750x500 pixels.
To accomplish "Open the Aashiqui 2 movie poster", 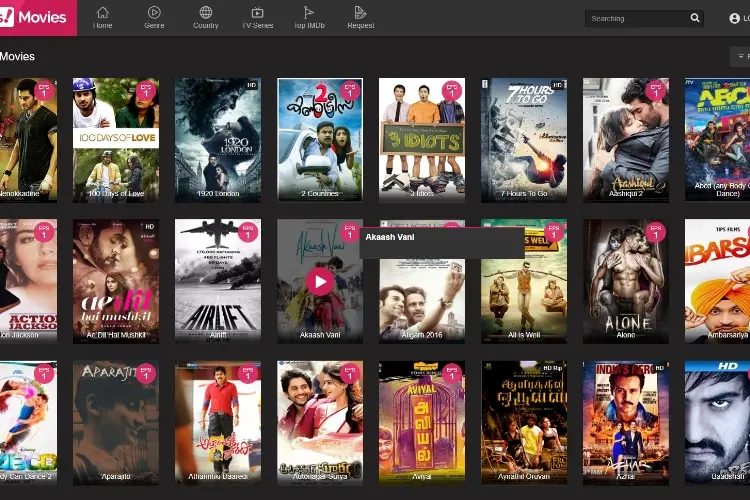I will pos(626,140).
